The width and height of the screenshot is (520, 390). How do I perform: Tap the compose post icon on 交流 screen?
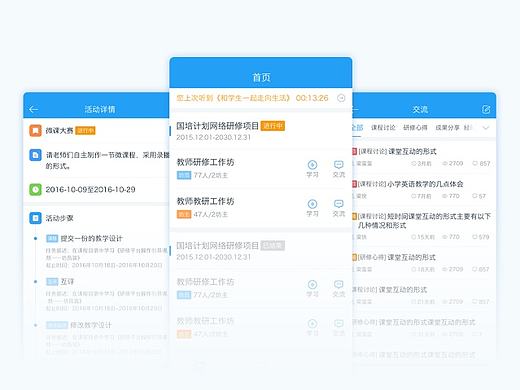click(x=486, y=109)
